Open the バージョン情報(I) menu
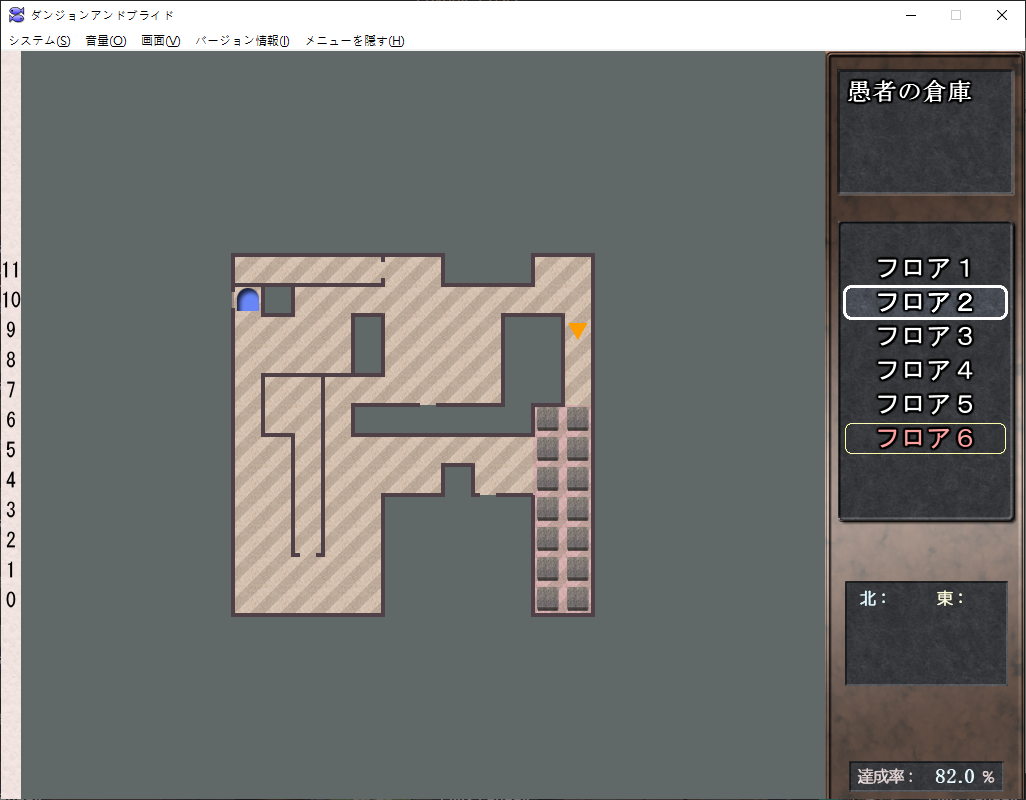The height and width of the screenshot is (800, 1026). point(242,41)
